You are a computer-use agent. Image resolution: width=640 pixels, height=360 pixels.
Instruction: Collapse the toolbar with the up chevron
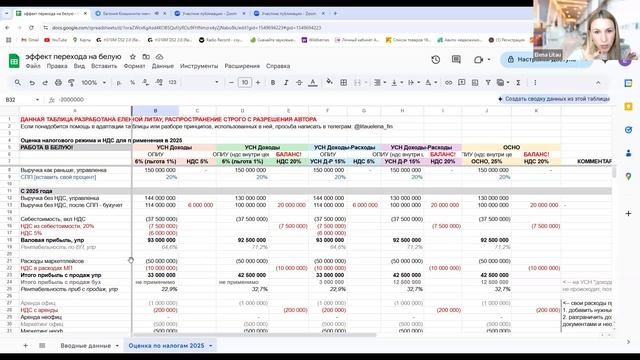pyautogui.click(x=598, y=82)
